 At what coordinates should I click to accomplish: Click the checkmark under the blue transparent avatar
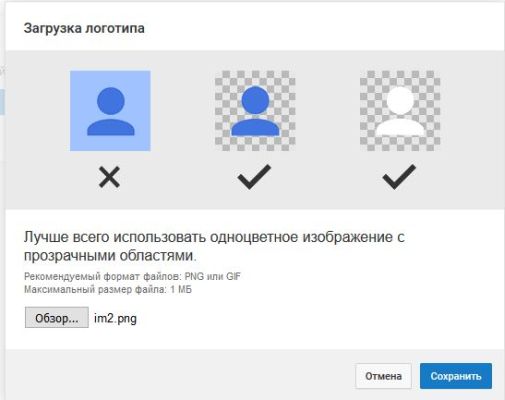(254, 177)
